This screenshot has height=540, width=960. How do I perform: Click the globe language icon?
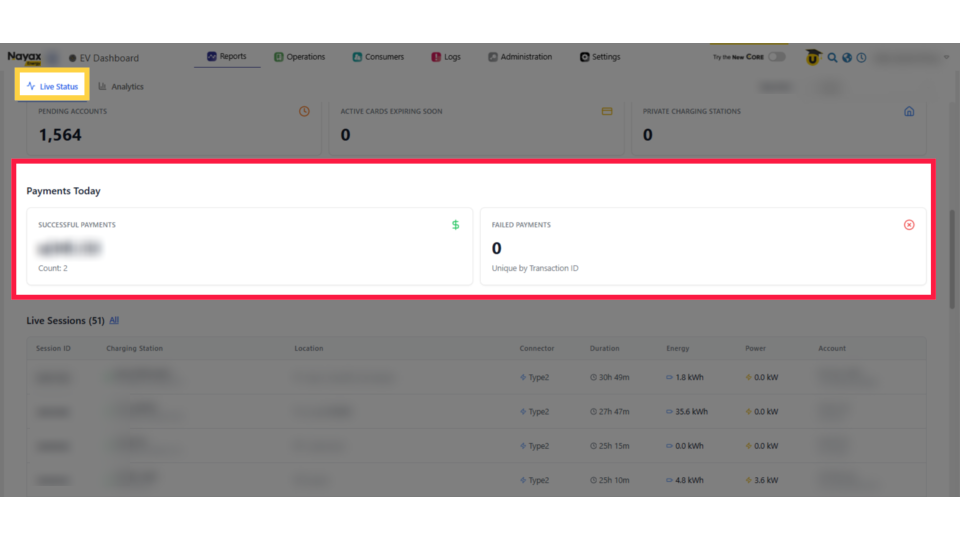(x=847, y=58)
